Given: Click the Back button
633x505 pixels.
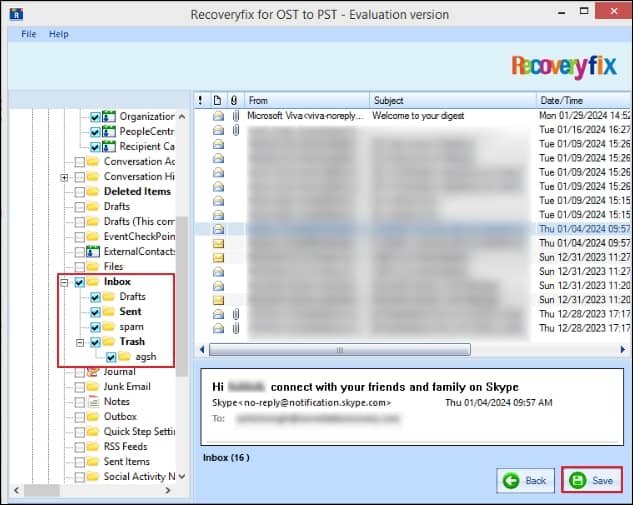Looking at the screenshot, I should click(x=525, y=480).
